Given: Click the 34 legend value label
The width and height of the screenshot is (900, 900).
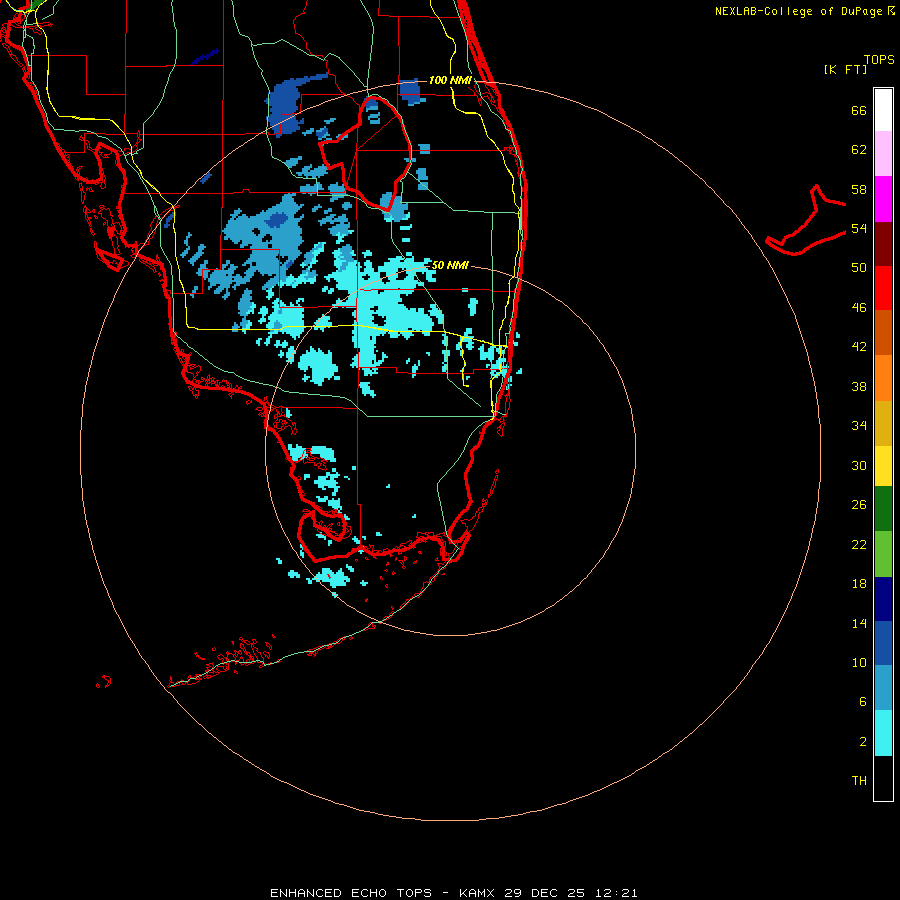Looking at the screenshot, I should pos(859,426).
